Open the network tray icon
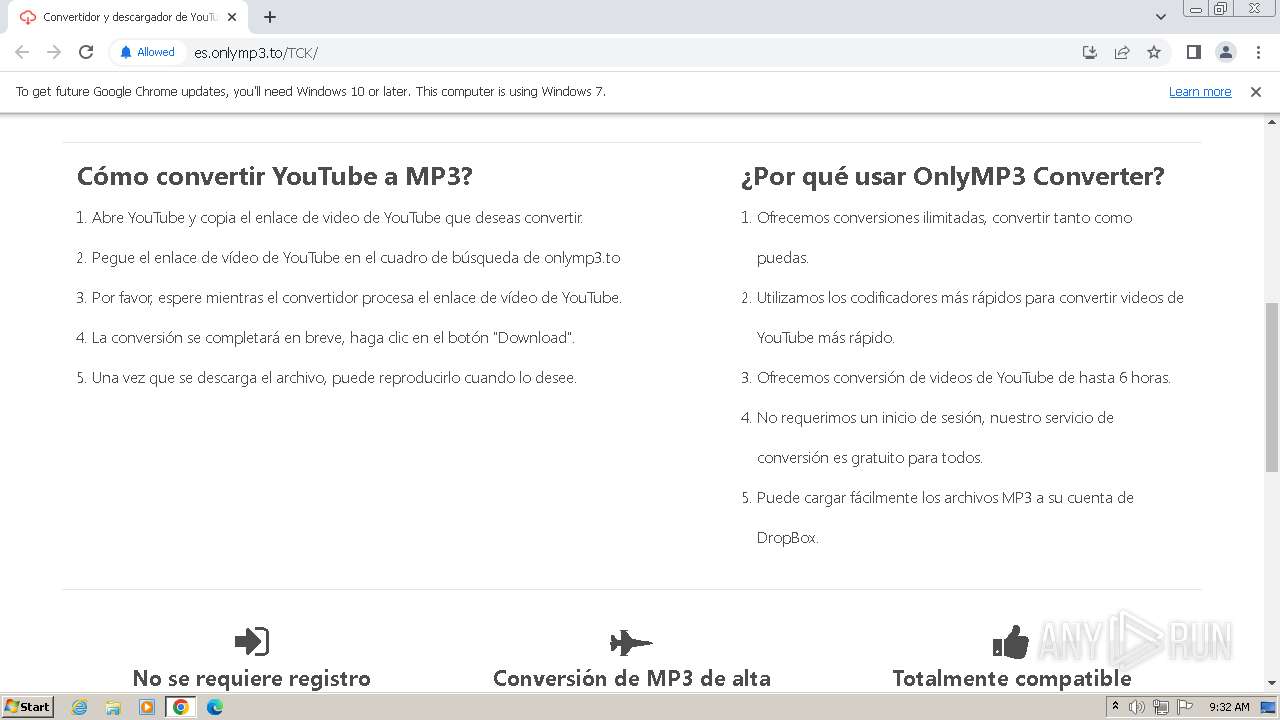 coord(1161,707)
